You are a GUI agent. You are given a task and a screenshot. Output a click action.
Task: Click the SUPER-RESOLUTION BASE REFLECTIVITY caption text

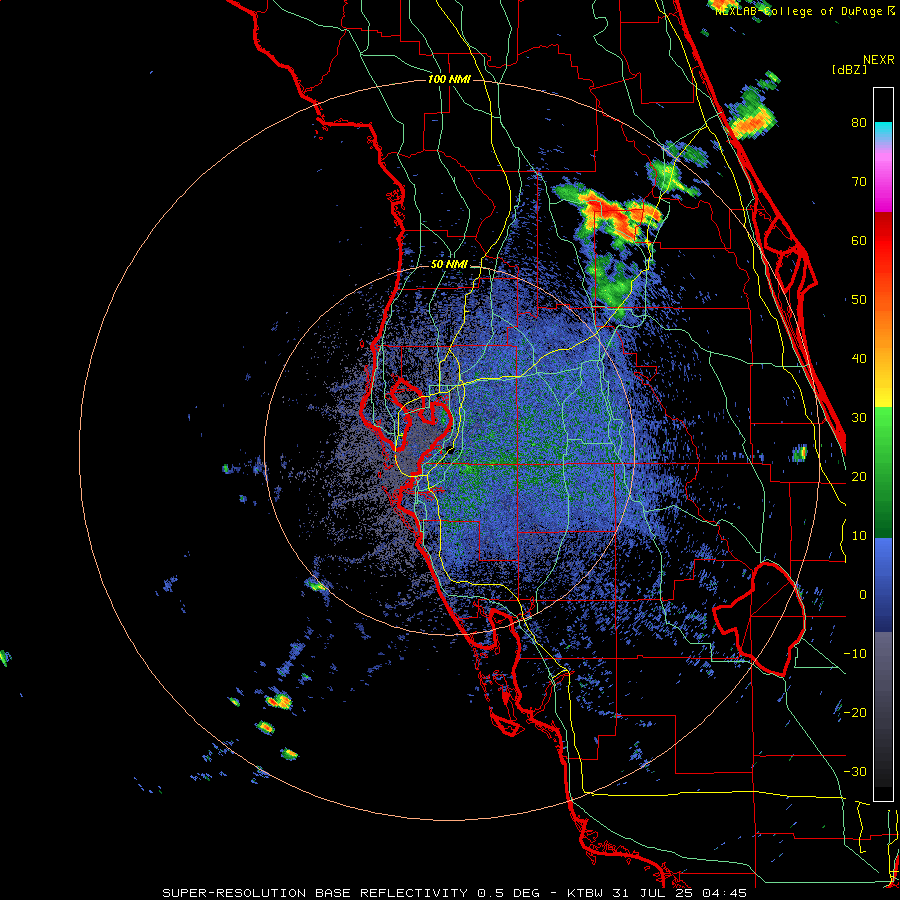pyautogui.click(x=315, y=893)
